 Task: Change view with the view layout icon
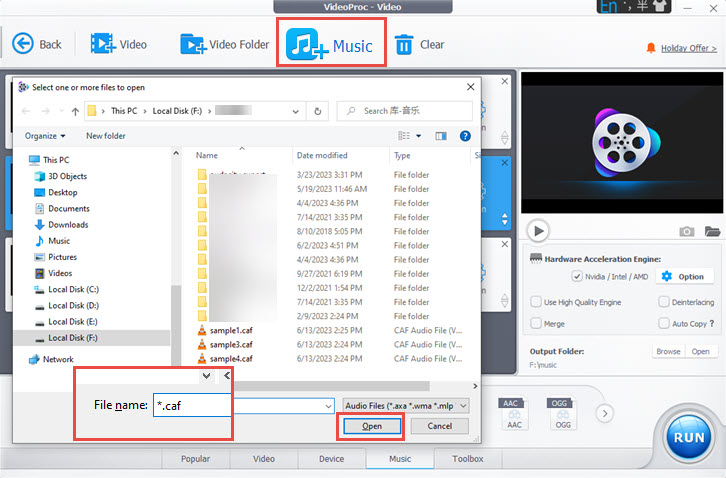pos(404,136)
